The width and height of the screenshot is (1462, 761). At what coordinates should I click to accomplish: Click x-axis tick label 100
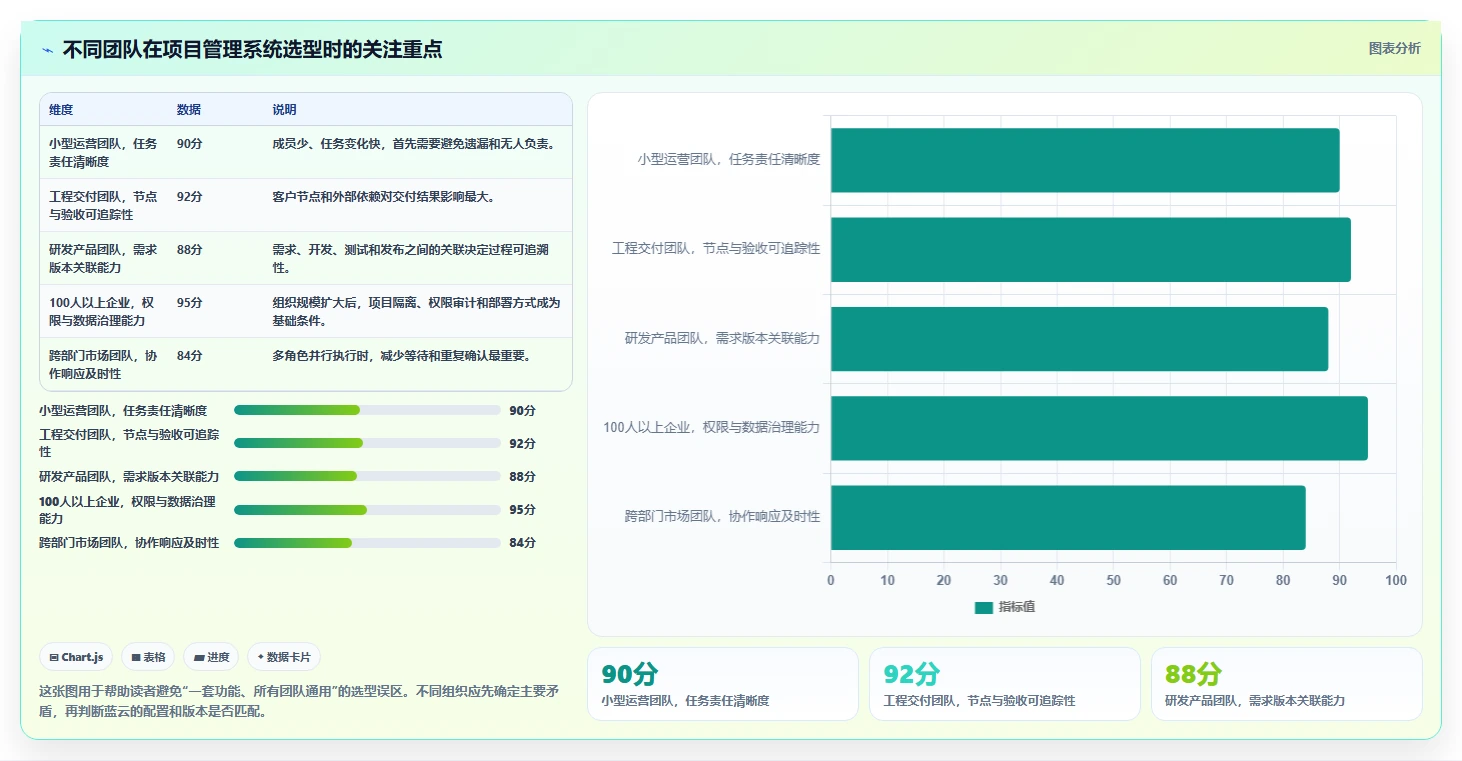(x=1396, y=581)
